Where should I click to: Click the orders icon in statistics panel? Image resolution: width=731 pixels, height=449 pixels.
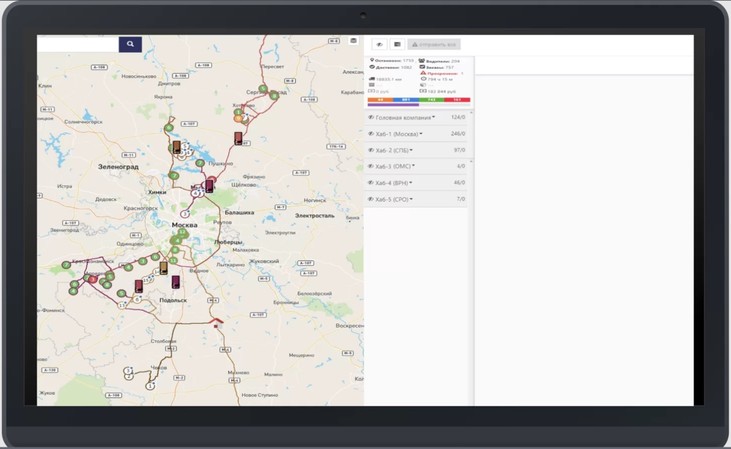tap(422, 67)
